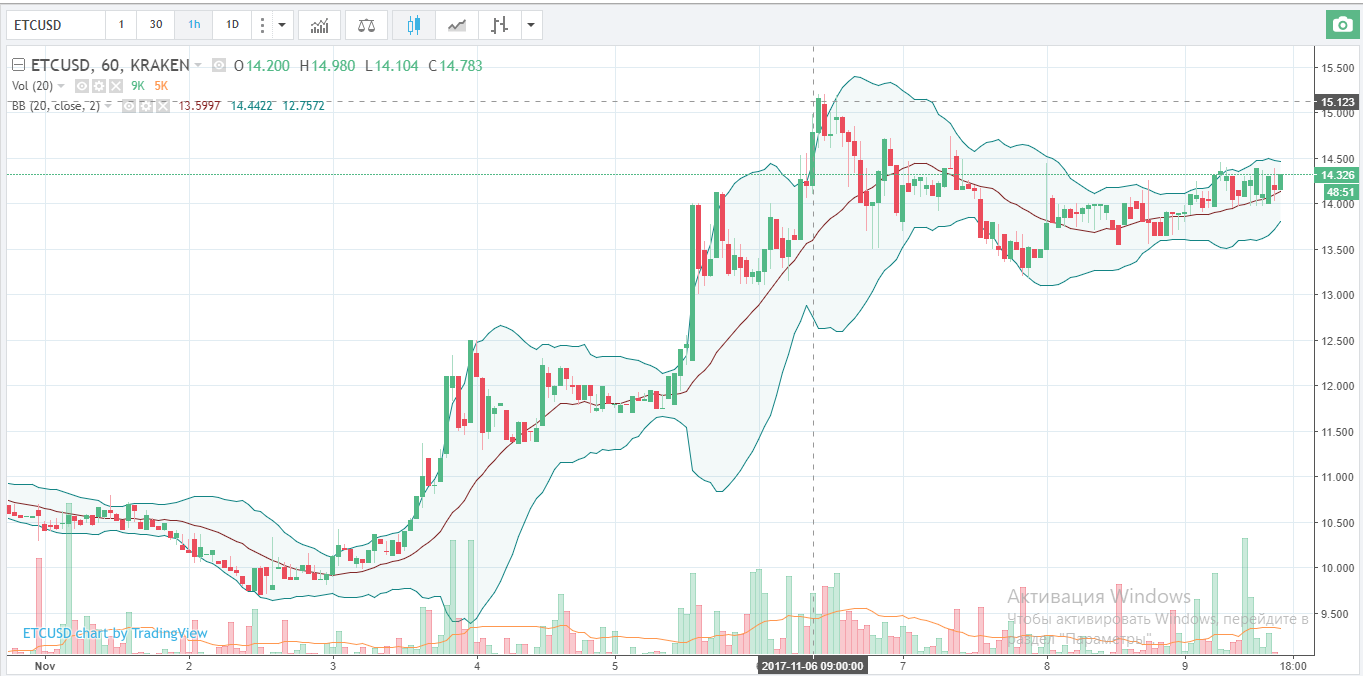Collapse the ETCUSD legend panel
The width and height of the screenshot is (1363, 676).
[x=18, y=66]
